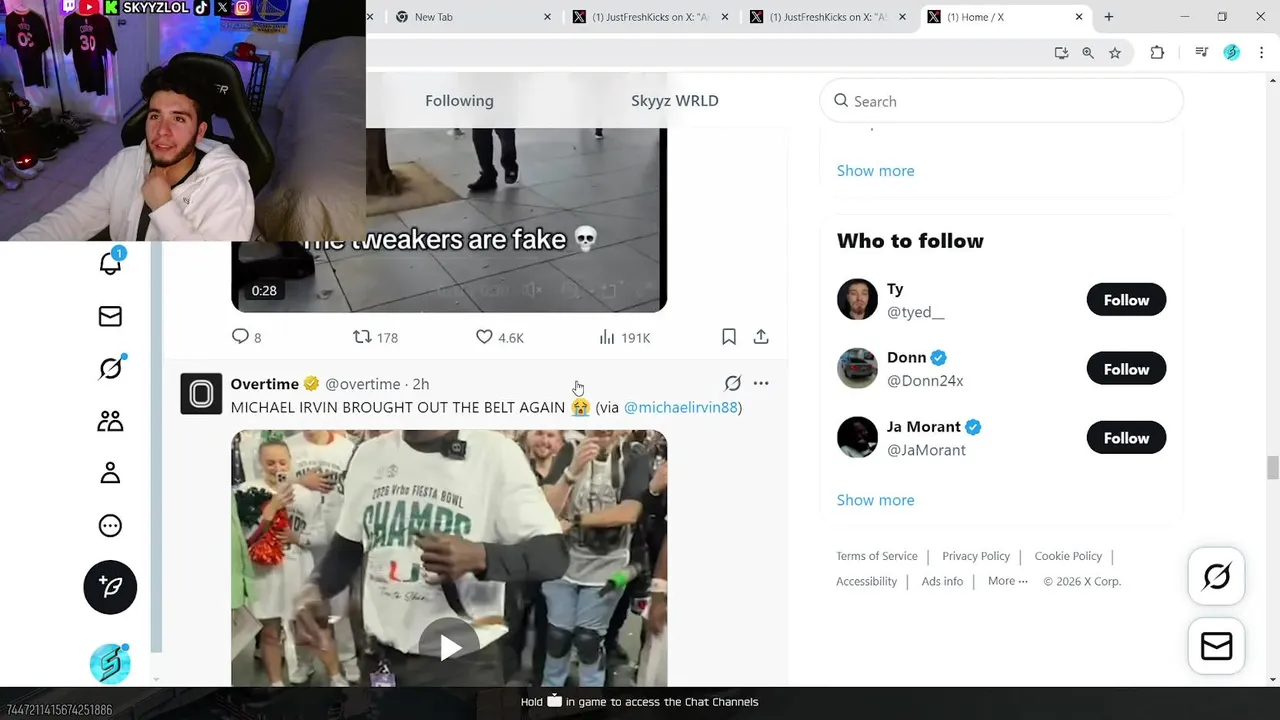This screenshot has width=1280, height=720.
Task: Open Profile person icon in sidebar
Action: click(110, 473)
